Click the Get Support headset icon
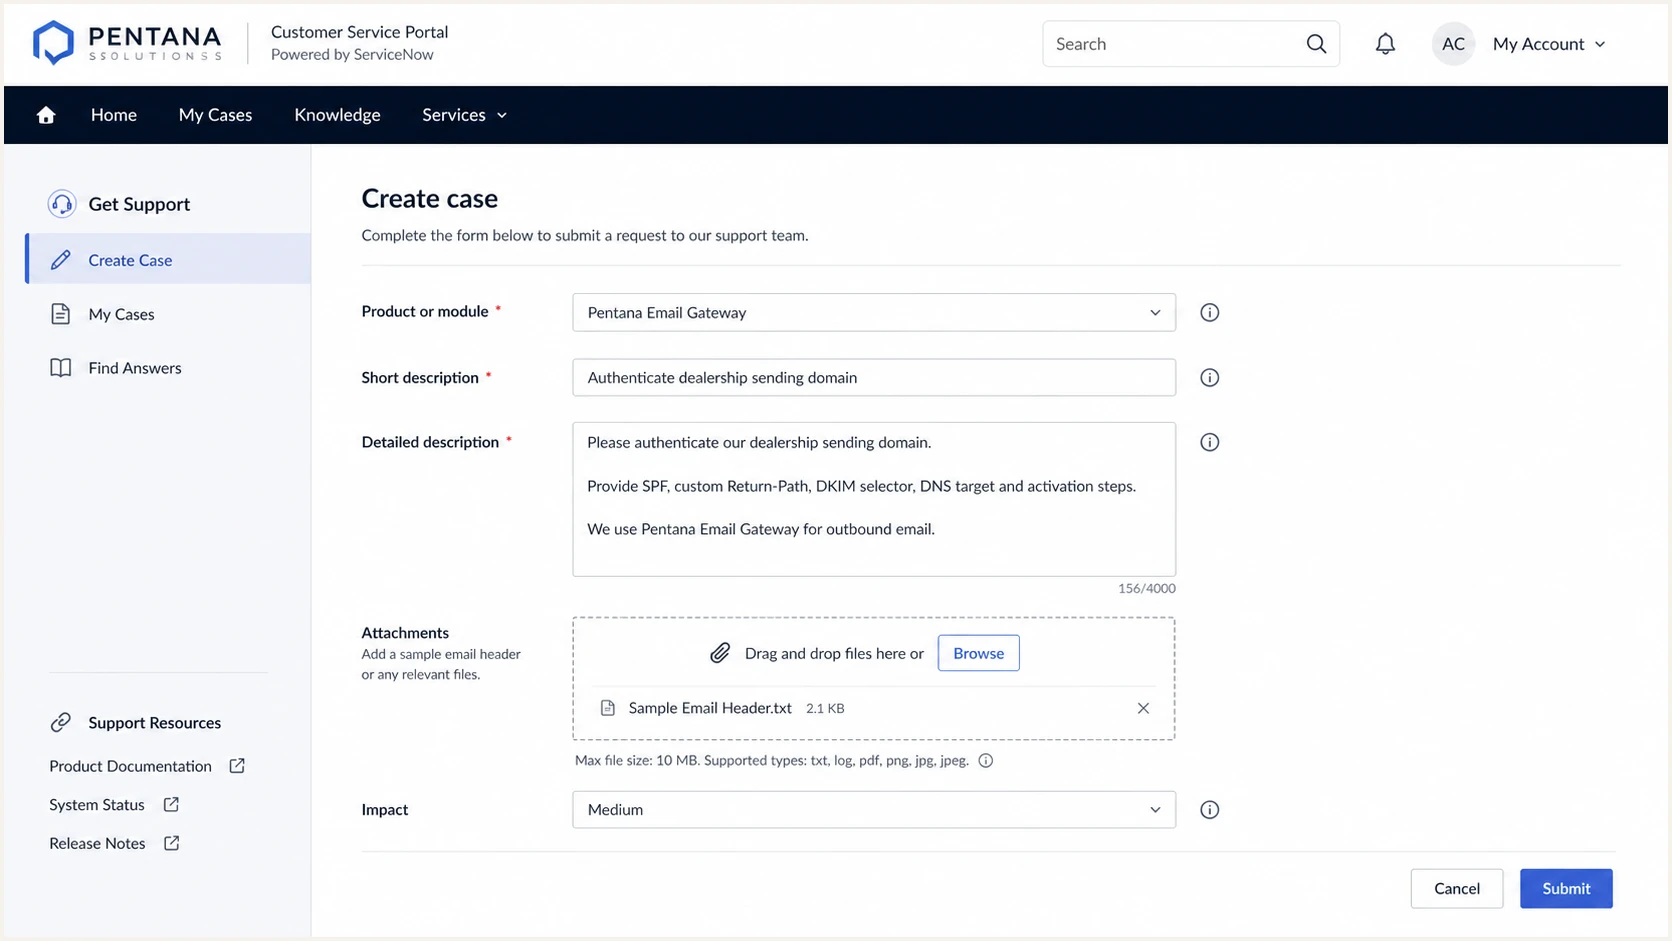The width and height of the screenshot is (1672, 941). (62, 204)
